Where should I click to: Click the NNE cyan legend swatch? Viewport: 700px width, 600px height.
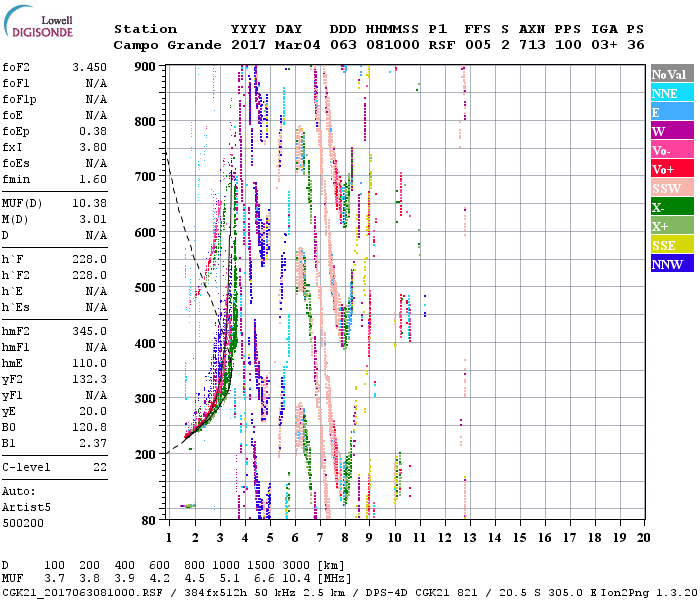[x=672, y=93]
